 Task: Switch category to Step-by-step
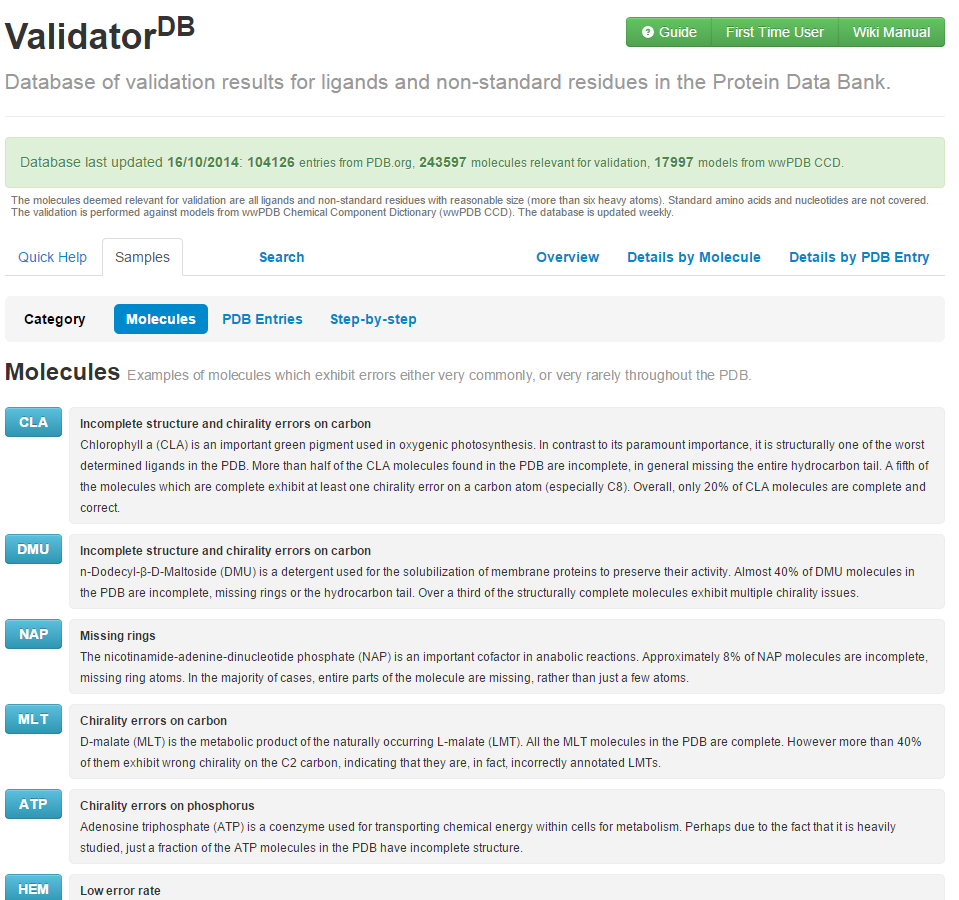(373, 319)
